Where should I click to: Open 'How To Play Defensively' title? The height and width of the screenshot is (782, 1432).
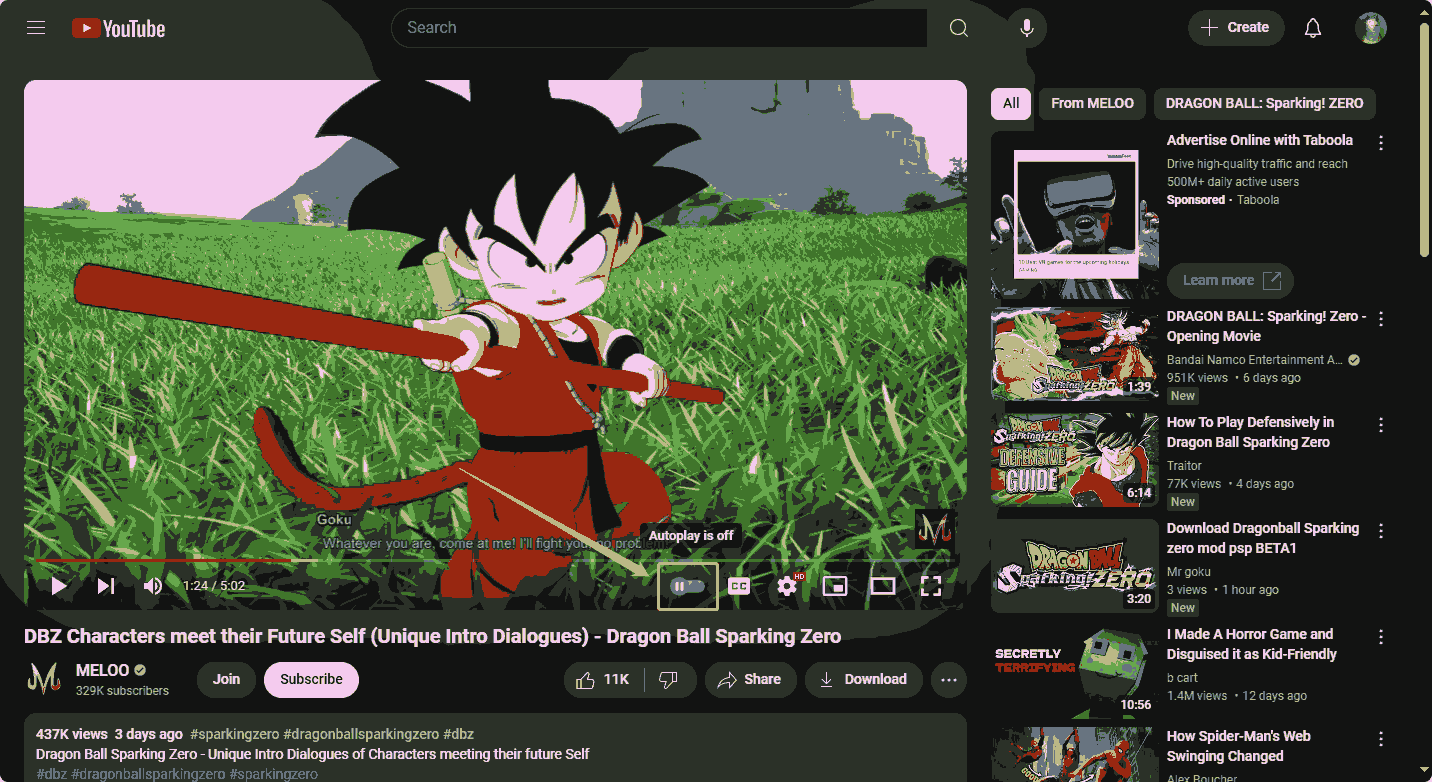point(1250,432)
